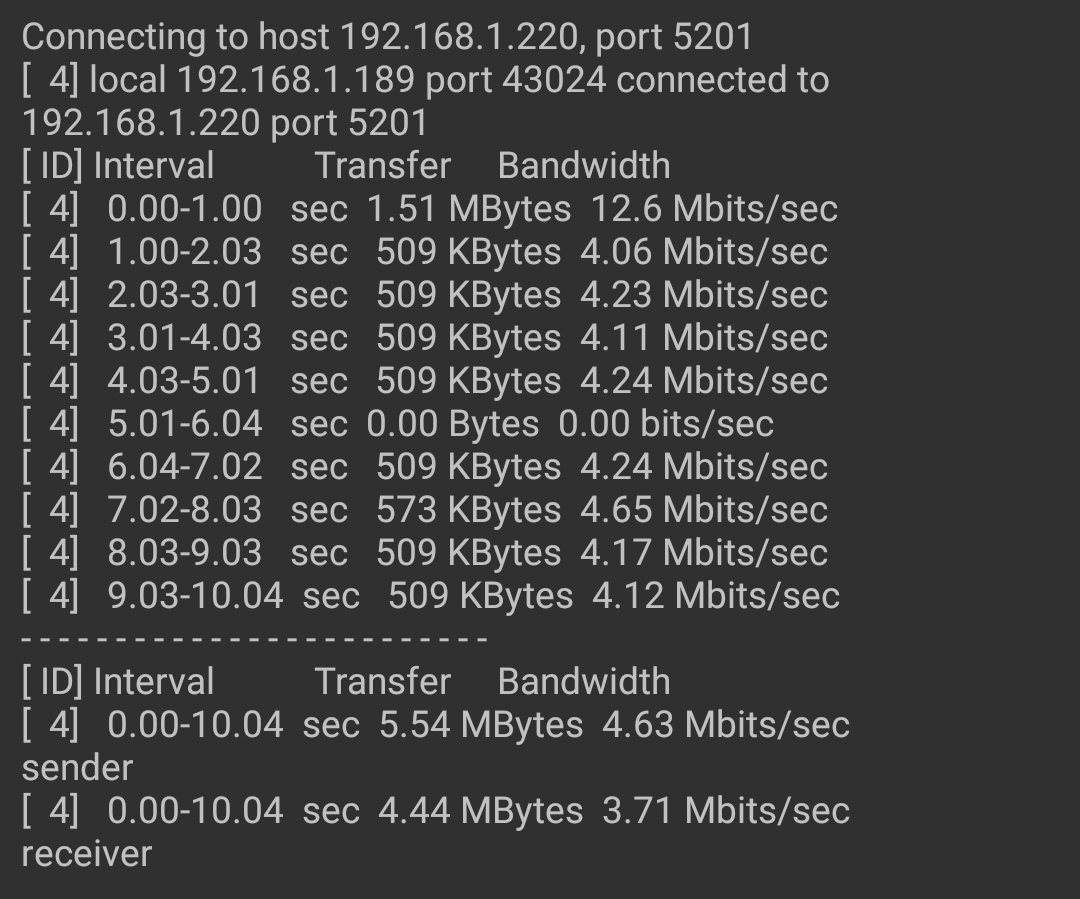This screenshot has height=899, width=1080.
Task: Select the 9.03-10.04 sec interval row
Action: [x=431, y=596]
